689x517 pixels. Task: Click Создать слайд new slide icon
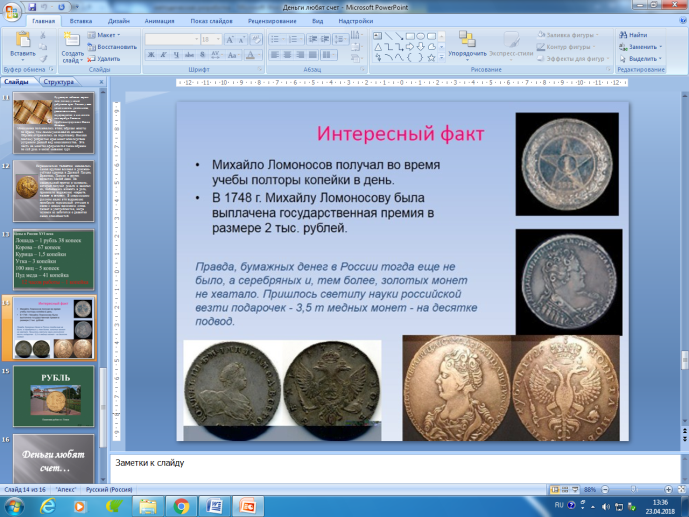(x=71, y=40)
